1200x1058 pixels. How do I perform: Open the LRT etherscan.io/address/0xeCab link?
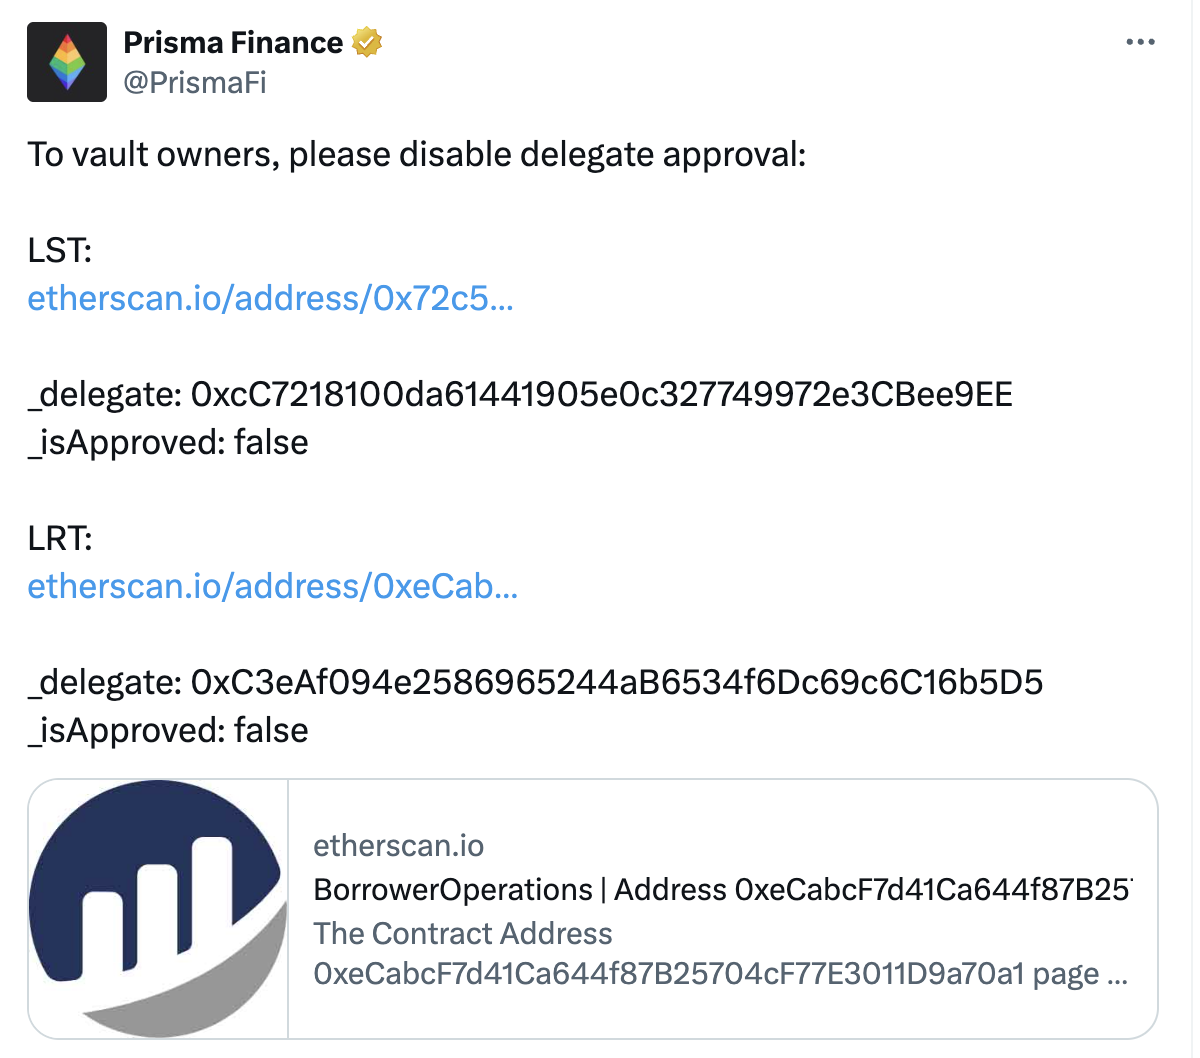tap(272, 587)
